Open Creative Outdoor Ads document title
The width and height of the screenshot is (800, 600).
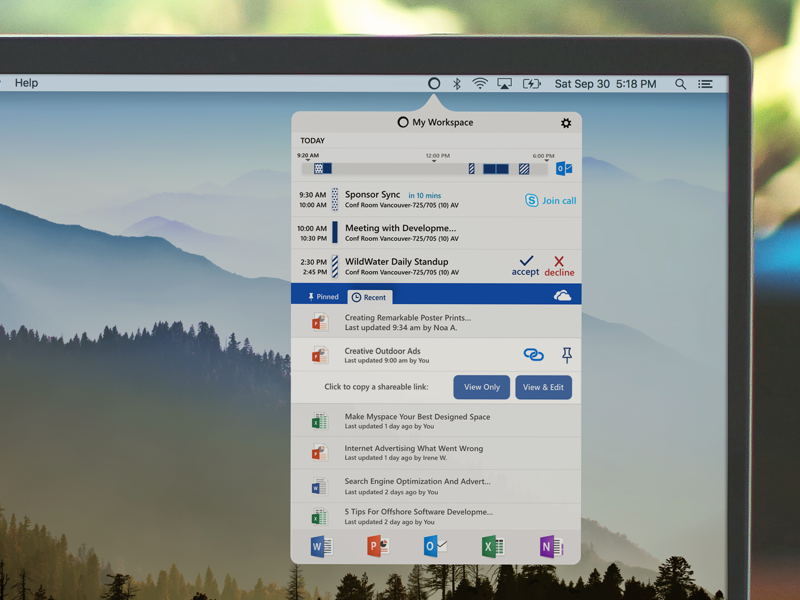(383, 351)
